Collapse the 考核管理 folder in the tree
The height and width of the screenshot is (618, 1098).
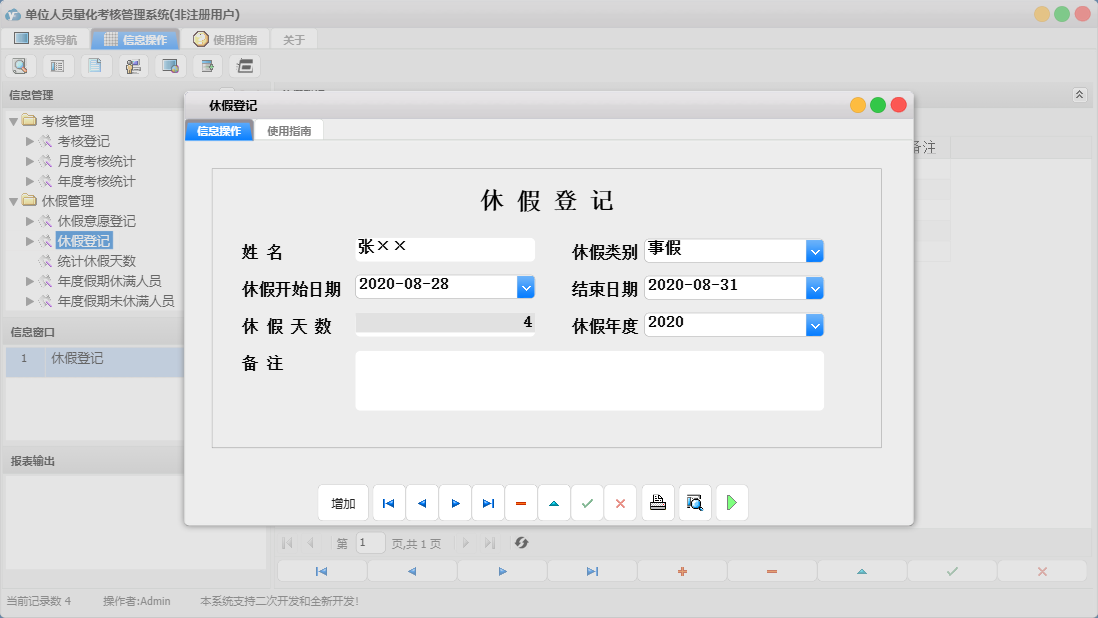pos(13,120)
